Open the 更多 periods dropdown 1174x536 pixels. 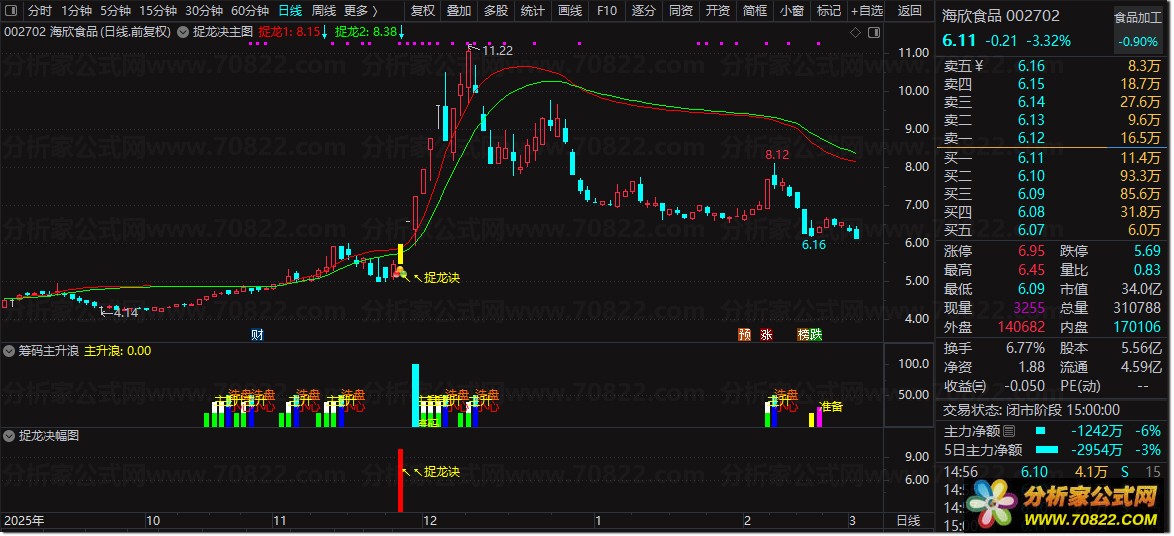[360, 10]
